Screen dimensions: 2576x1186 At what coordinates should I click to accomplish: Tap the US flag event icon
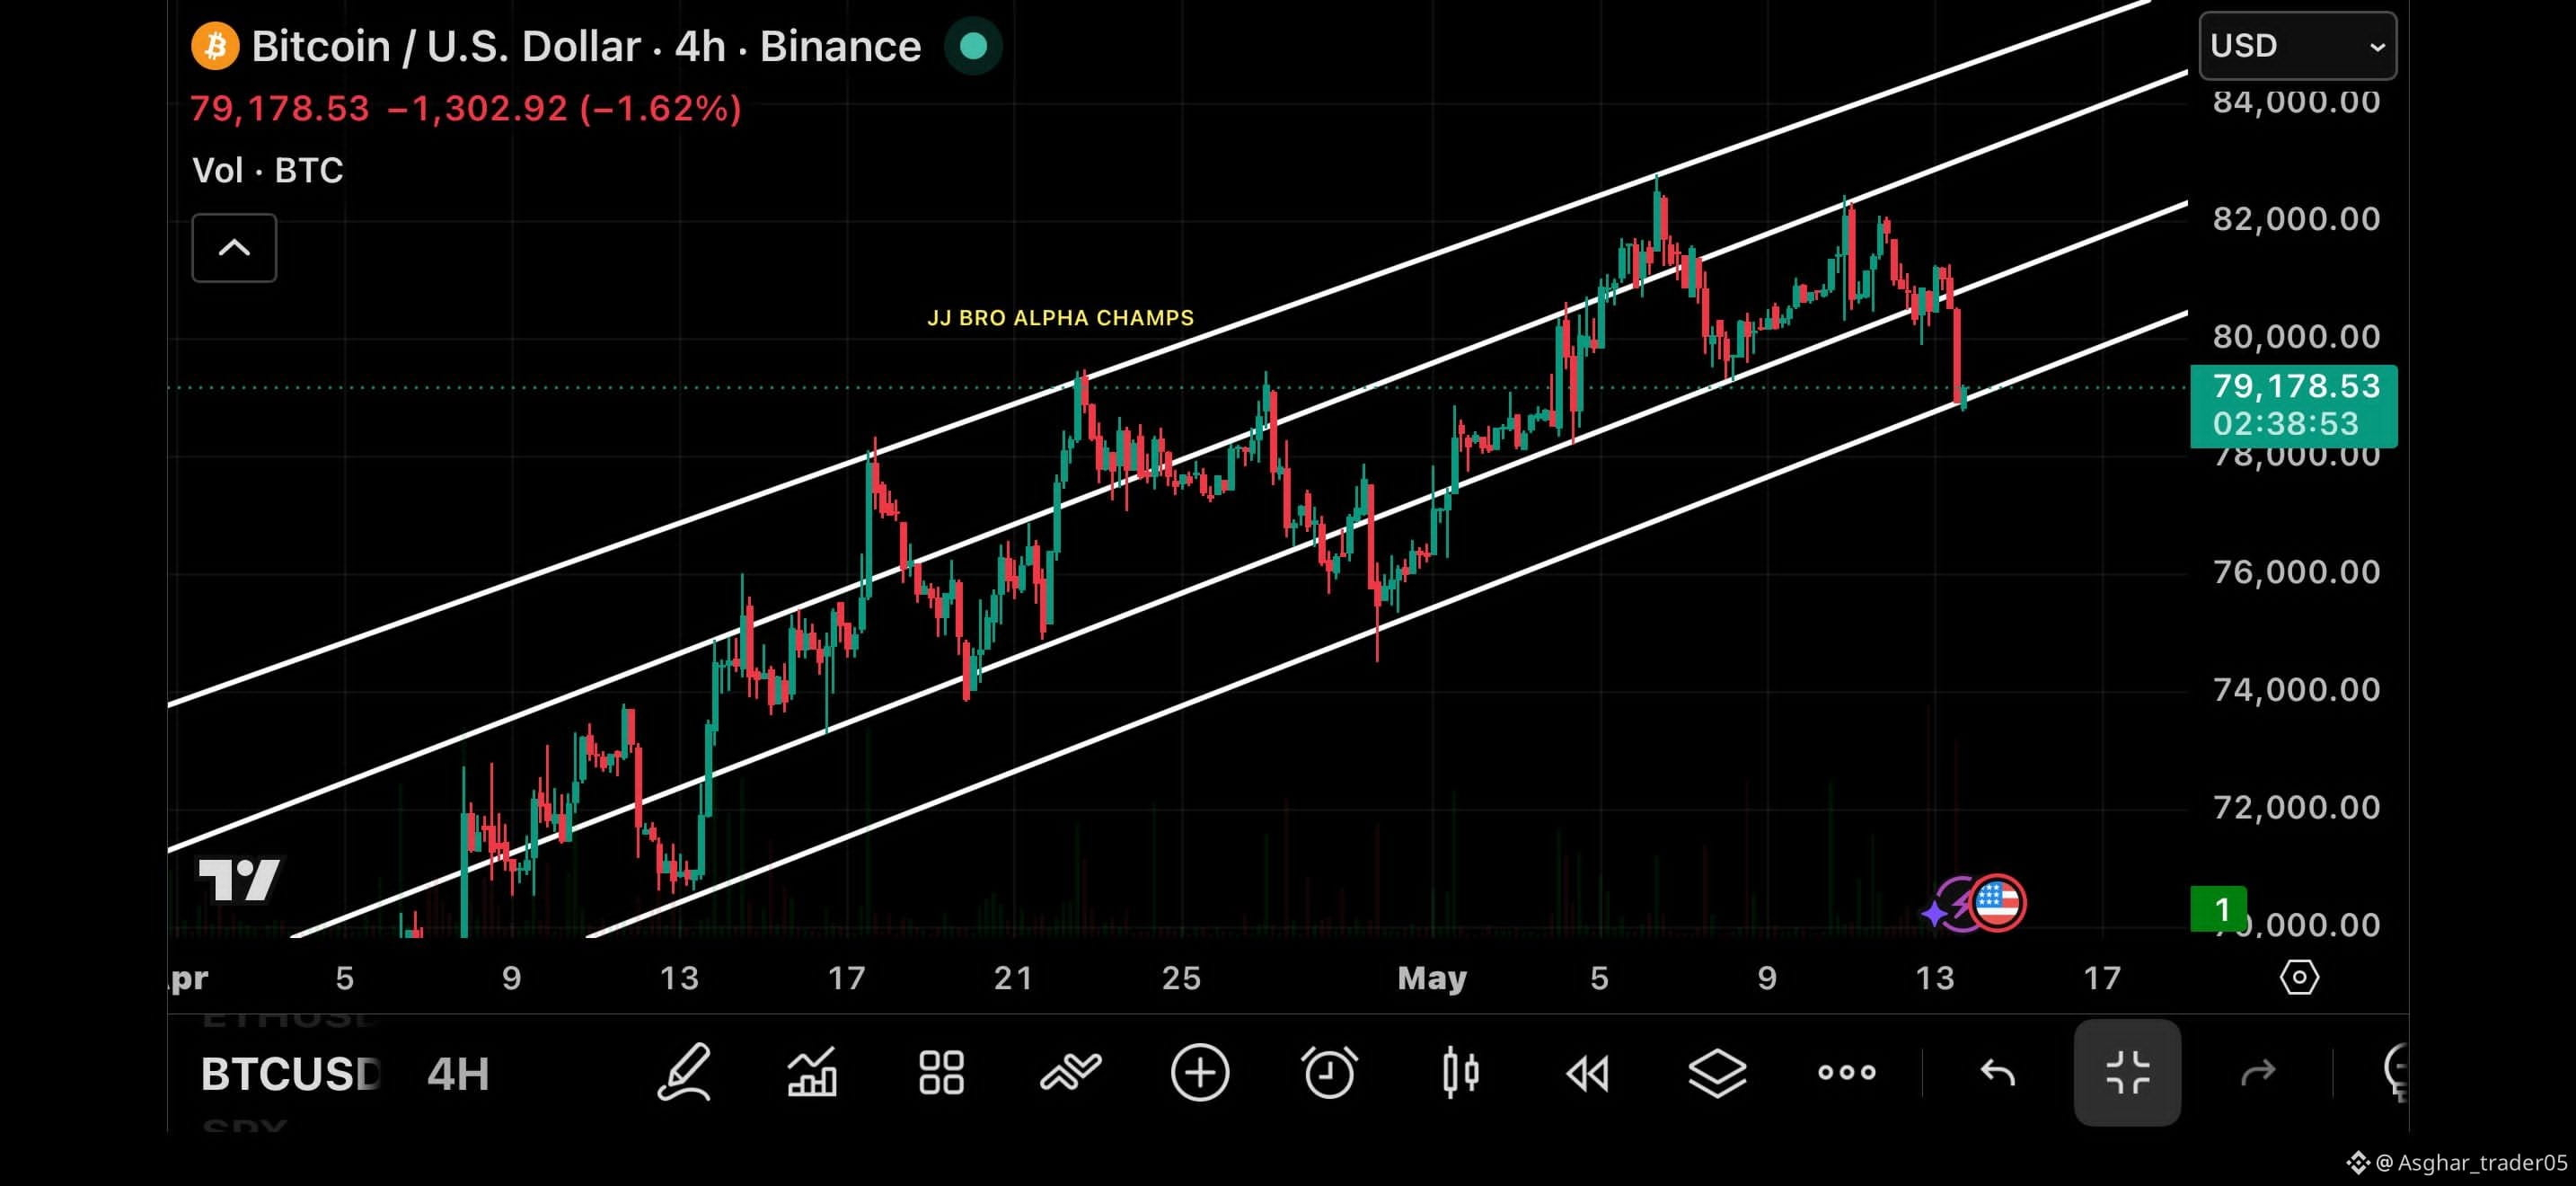pyautogui.click(x=1997, y=903)
